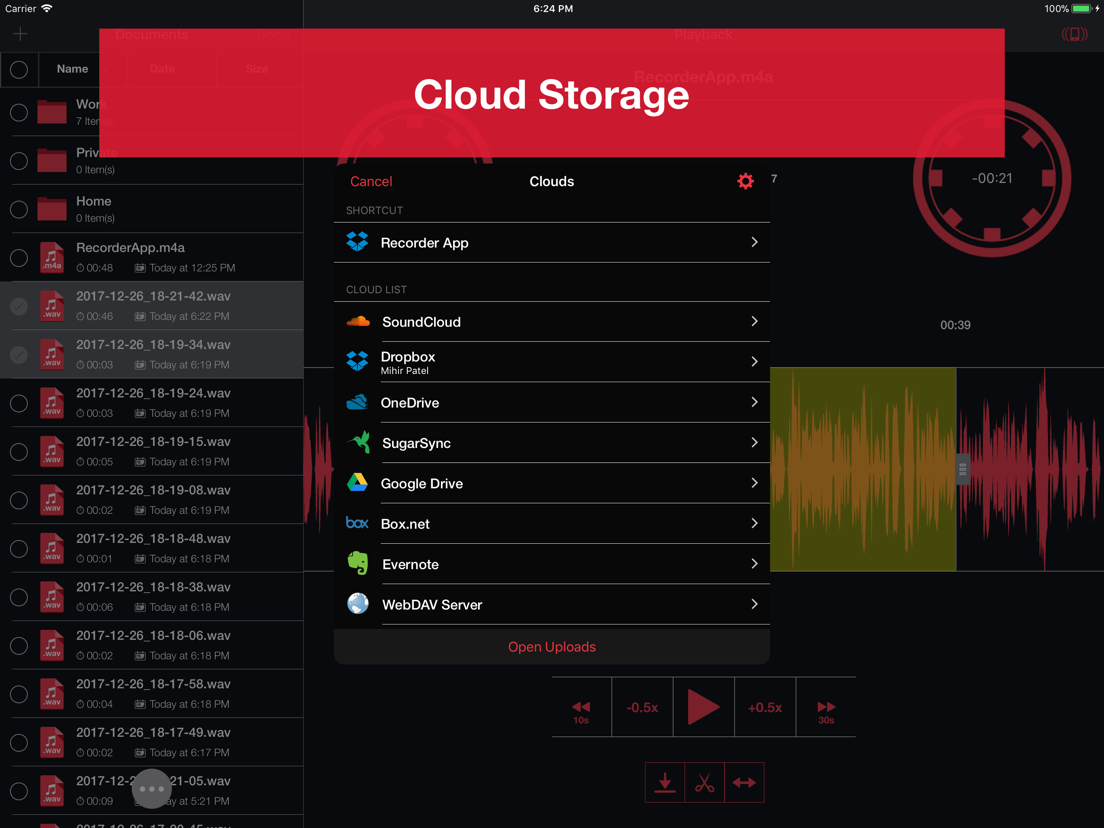This screenshot has height=828, width=1104.
Task: Open the Clouds settings gear
Action: [745, 181]
